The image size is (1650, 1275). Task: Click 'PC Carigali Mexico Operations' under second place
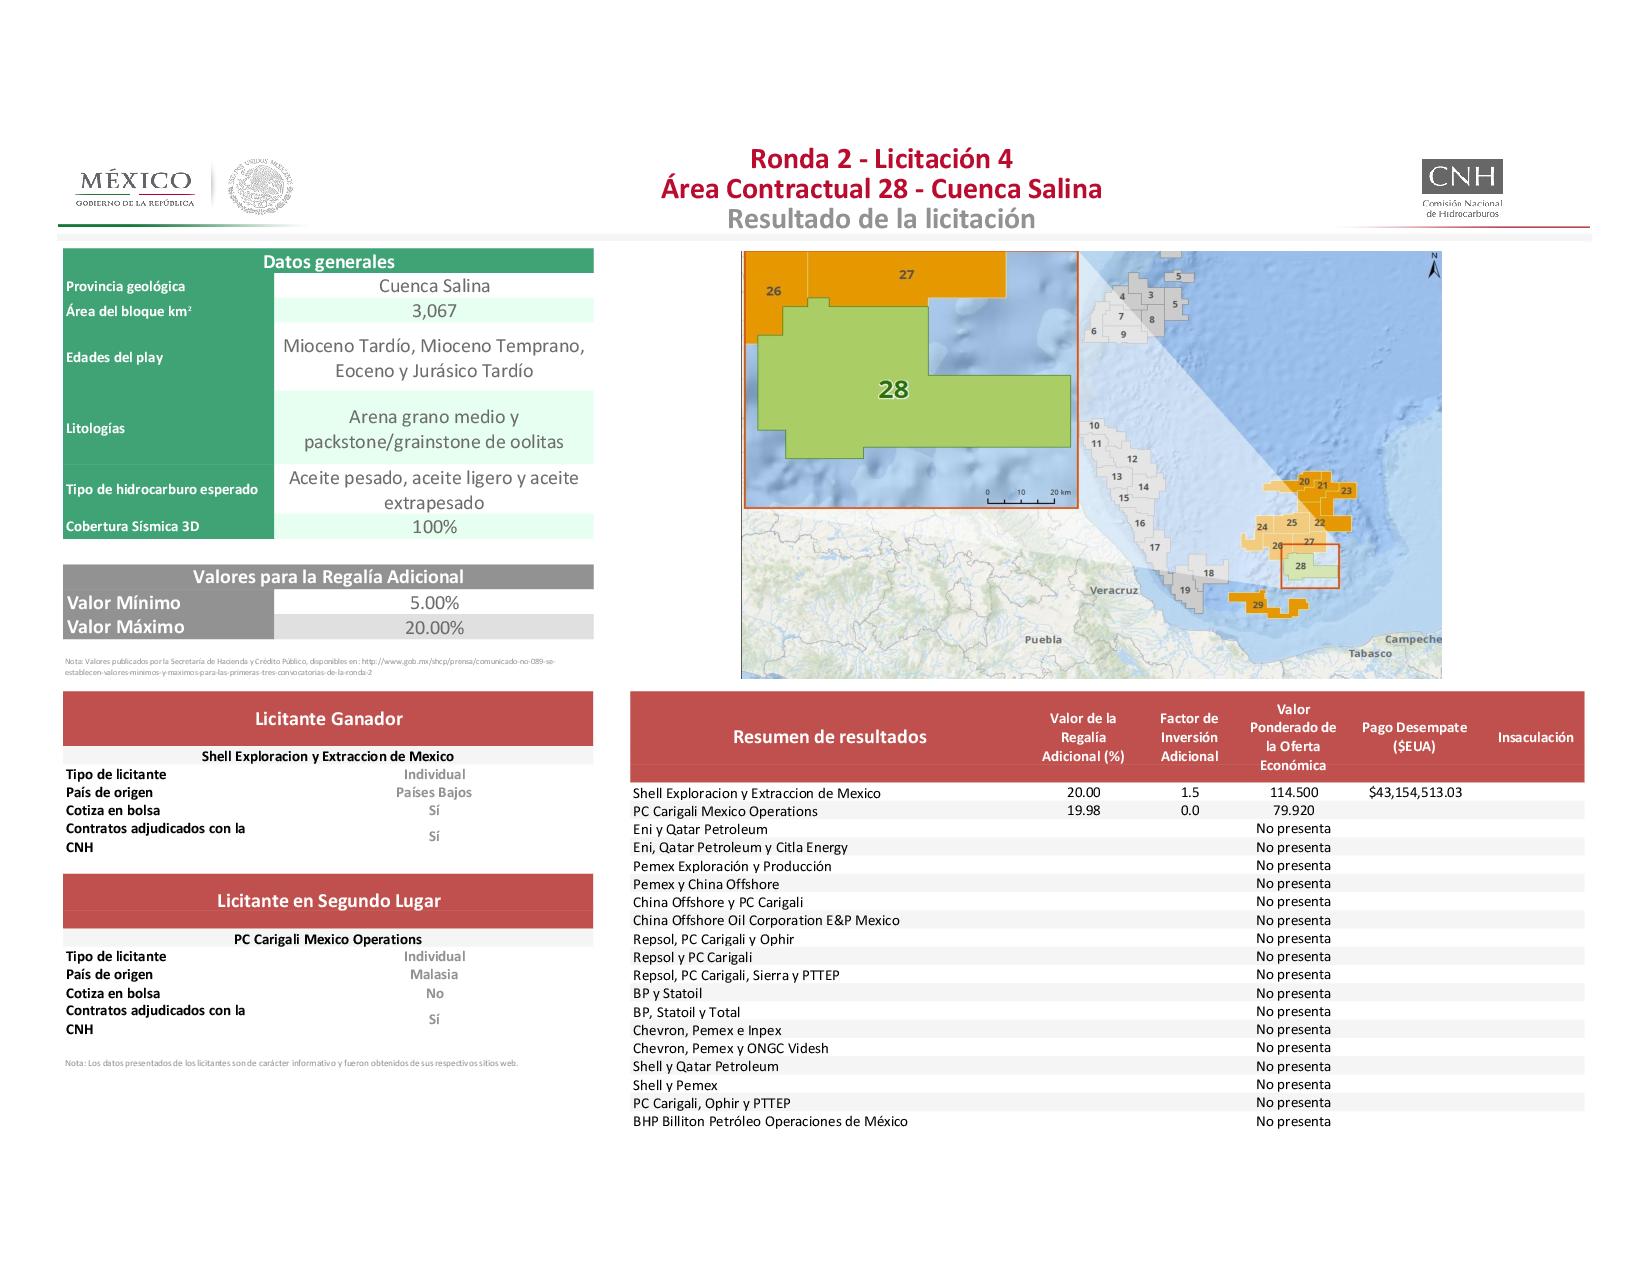coord(328,939)
